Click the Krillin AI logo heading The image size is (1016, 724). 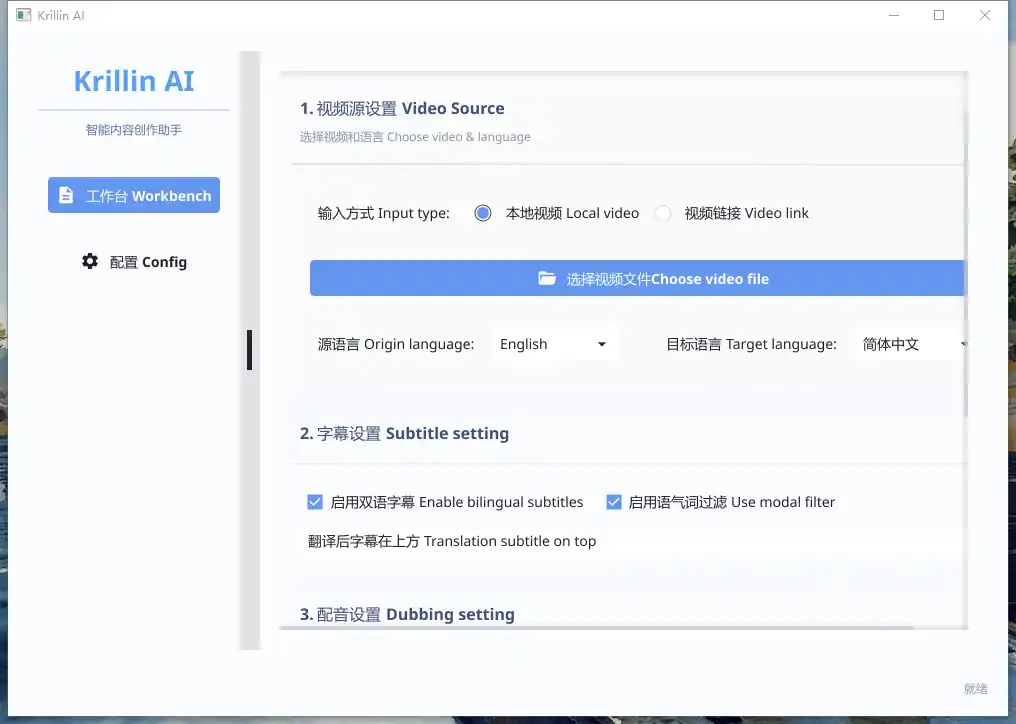point(134,81)
